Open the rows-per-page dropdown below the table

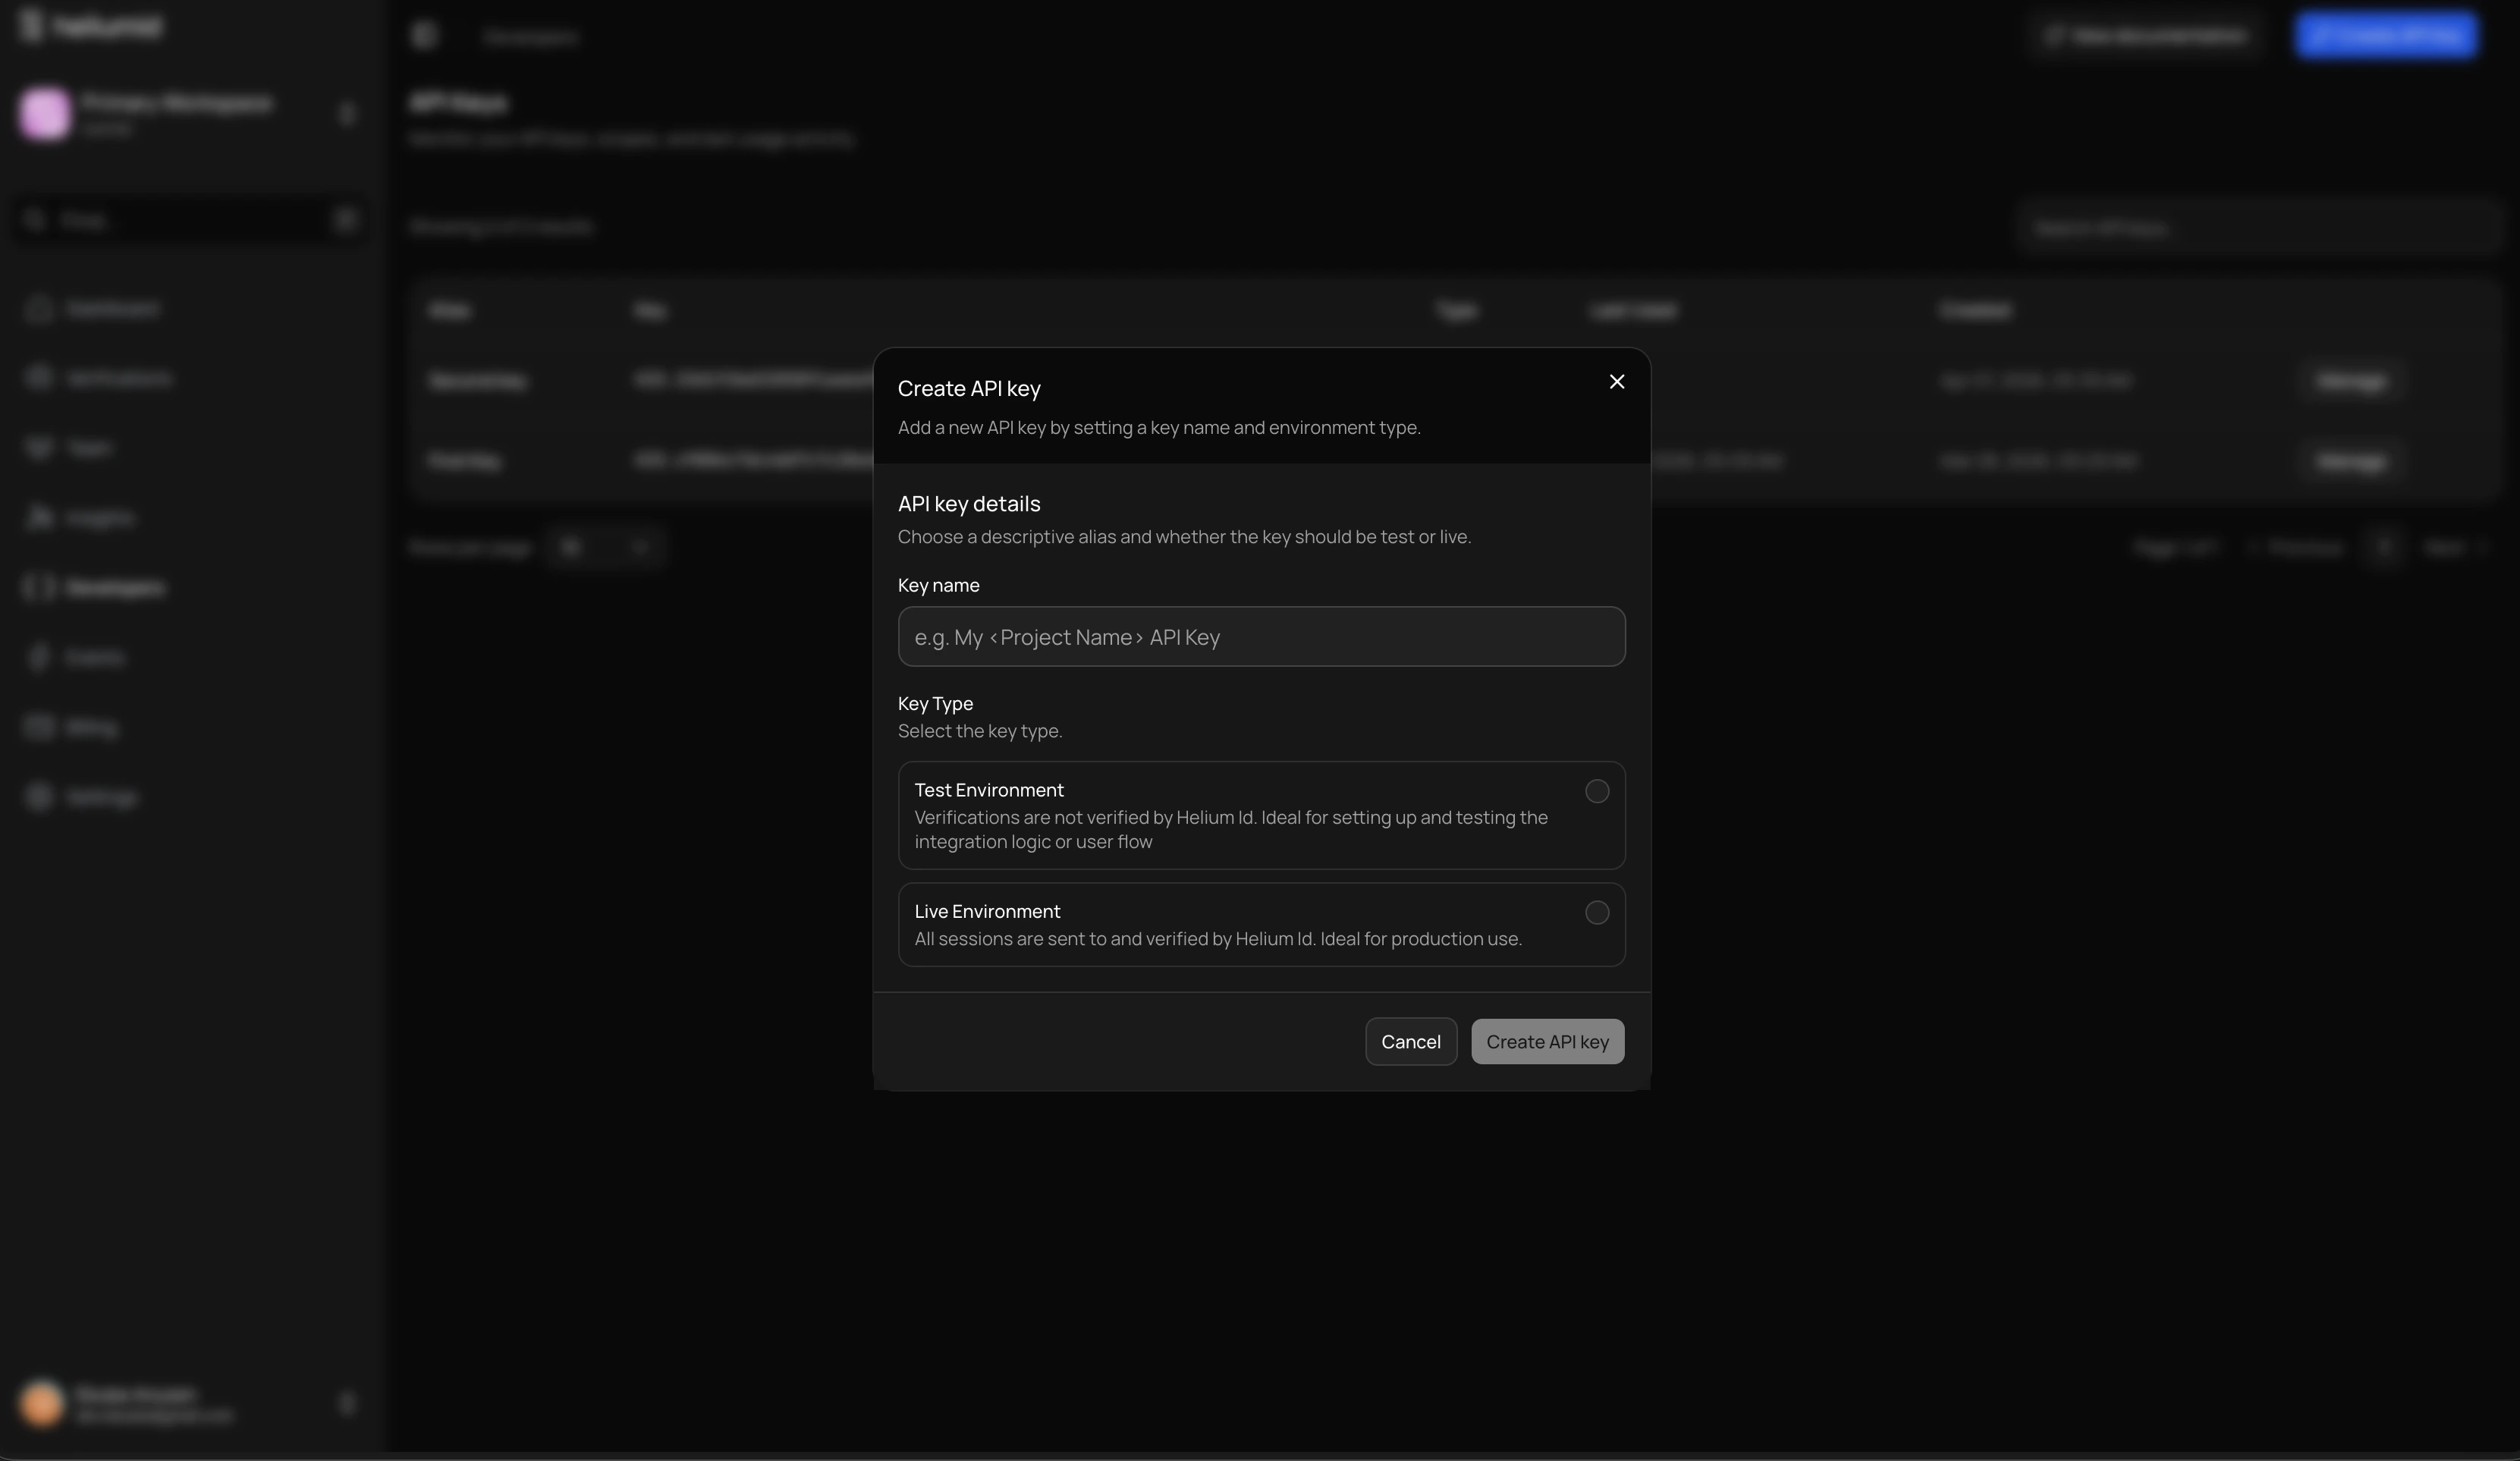tap(607, 547)
